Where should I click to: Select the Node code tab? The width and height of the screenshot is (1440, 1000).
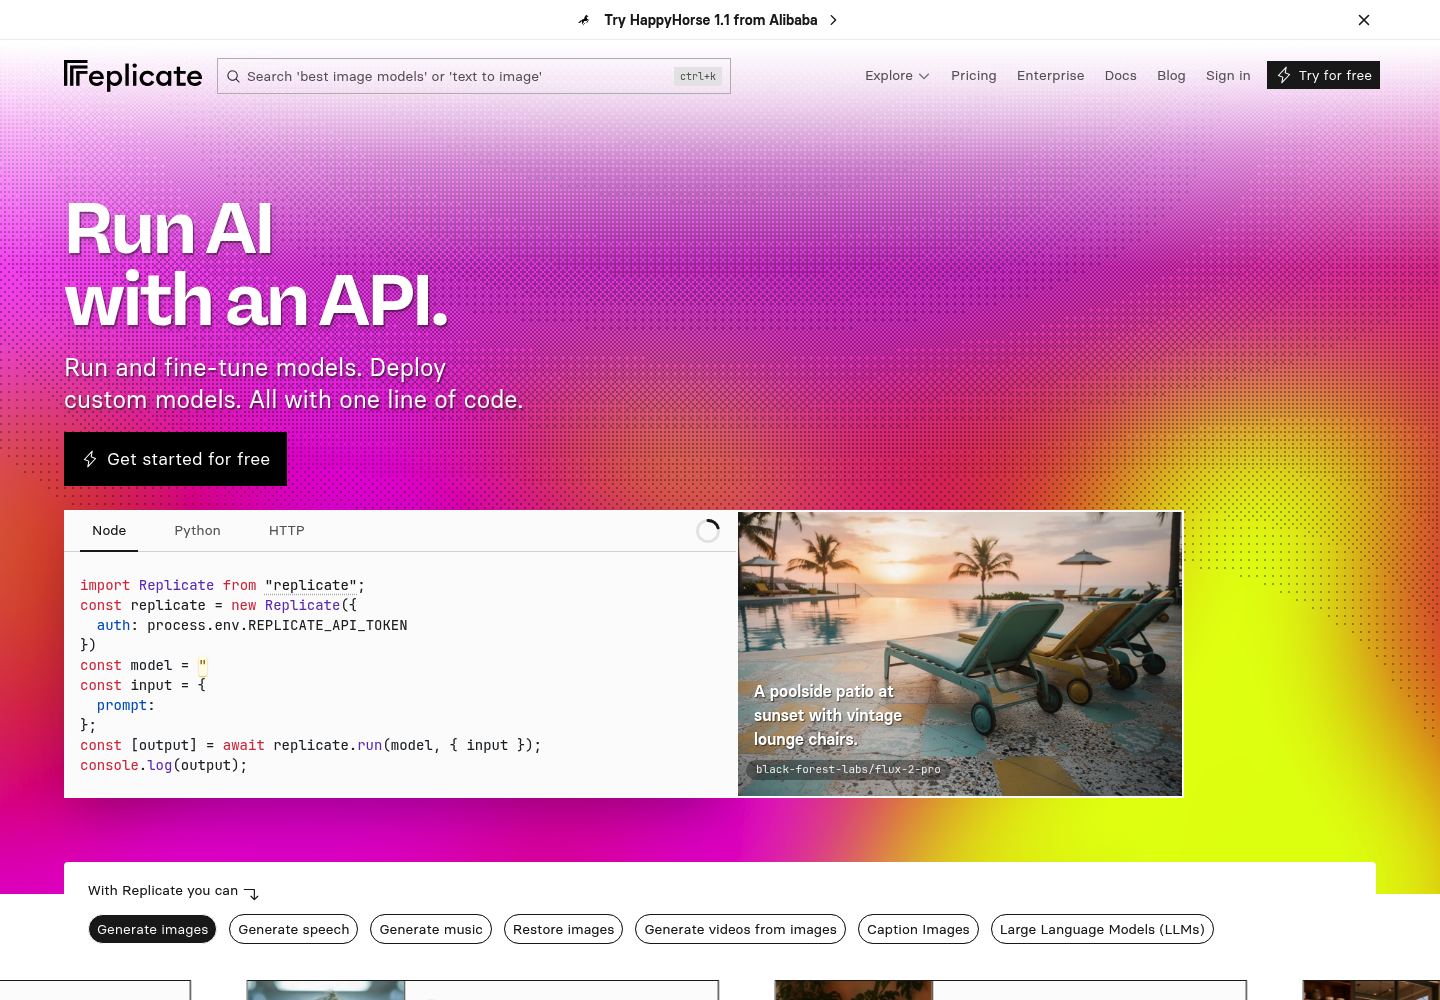pos(109,531)
